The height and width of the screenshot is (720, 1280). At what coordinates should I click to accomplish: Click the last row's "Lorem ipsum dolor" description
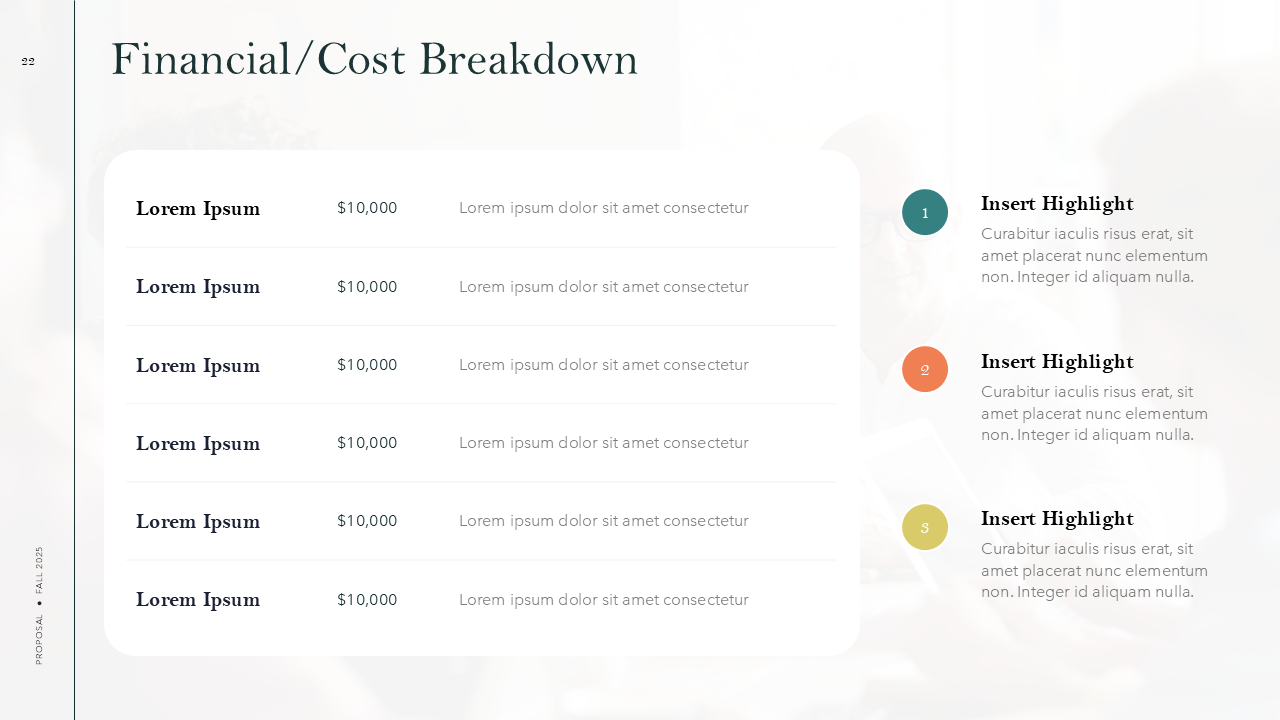[x=603, y=600]
